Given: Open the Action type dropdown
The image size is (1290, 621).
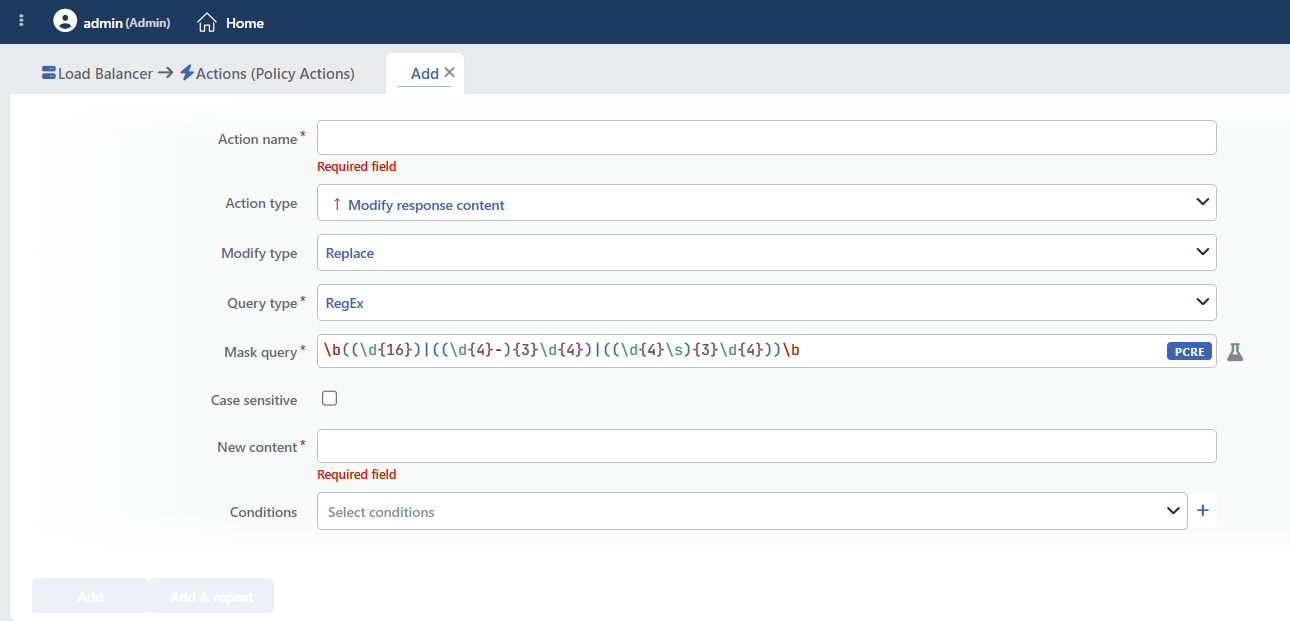Looking at the screenshot, I should [x=767, y=203].
